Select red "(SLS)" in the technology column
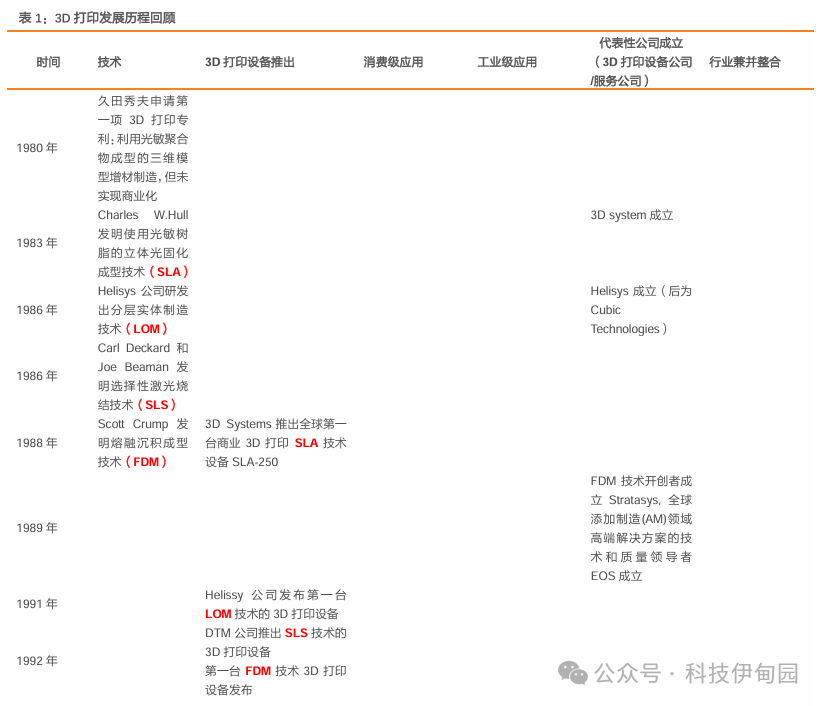 pos(157,405)
